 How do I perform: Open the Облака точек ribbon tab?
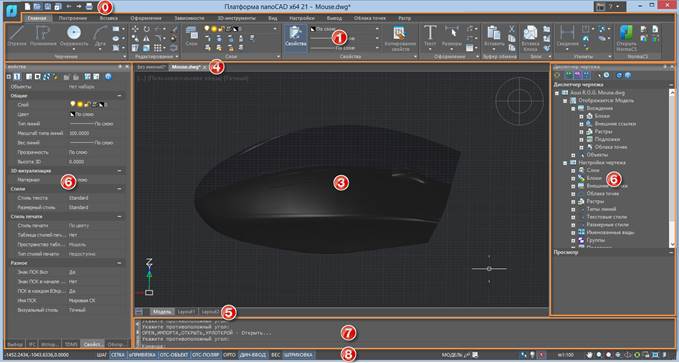[369, 18]
